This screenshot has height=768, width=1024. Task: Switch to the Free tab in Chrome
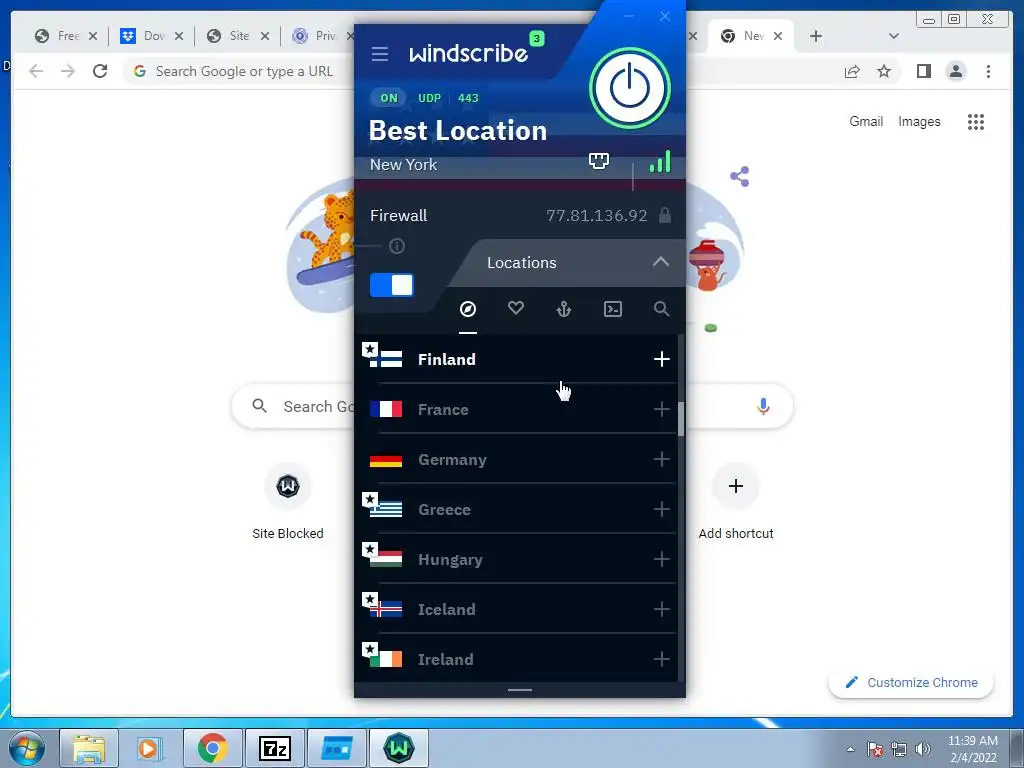pyautogui.click(x=66, y=36)
